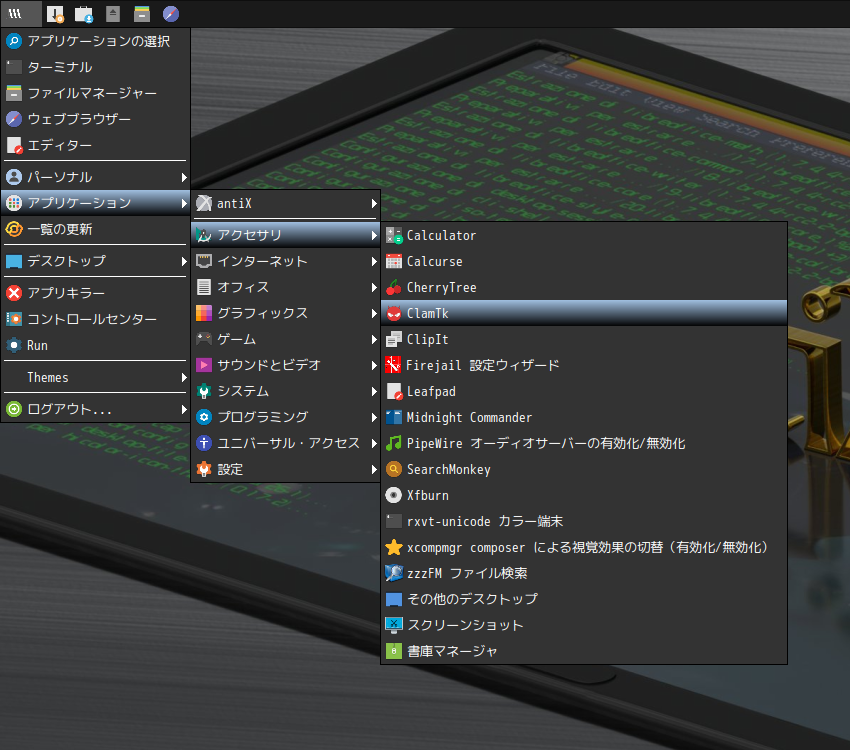The height and width of the screenshot is (750, 850).
Task: Open the ユニバーサル・アクセス category
Action: pos(286,443)
